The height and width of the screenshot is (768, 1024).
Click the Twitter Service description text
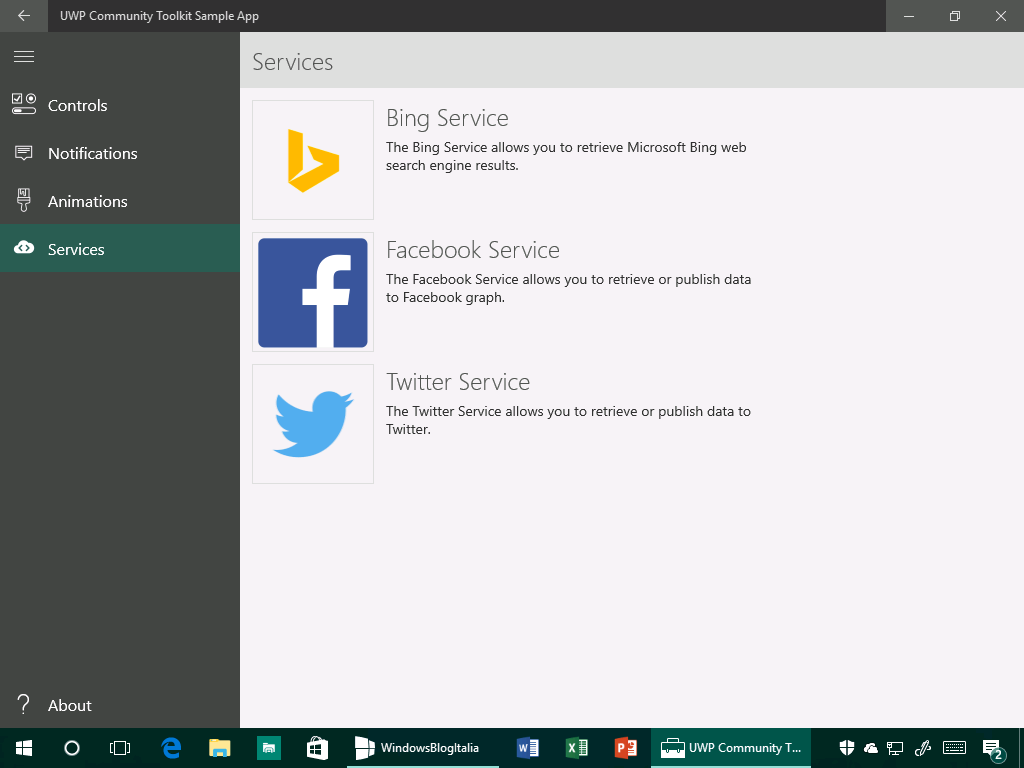(568, 420)
